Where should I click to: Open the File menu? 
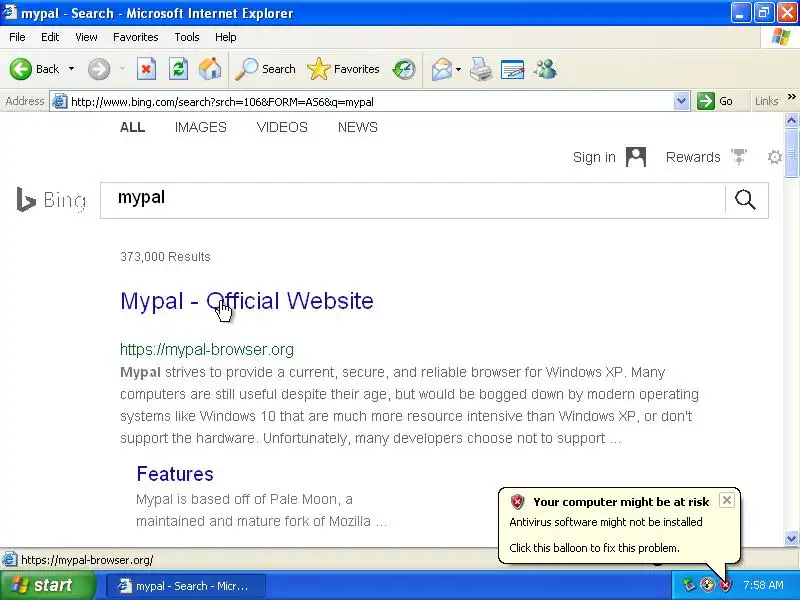click(17, 37)
